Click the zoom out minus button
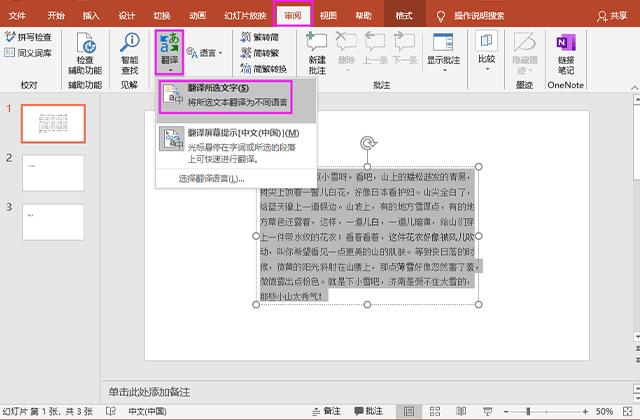 (x=506, y=411)
